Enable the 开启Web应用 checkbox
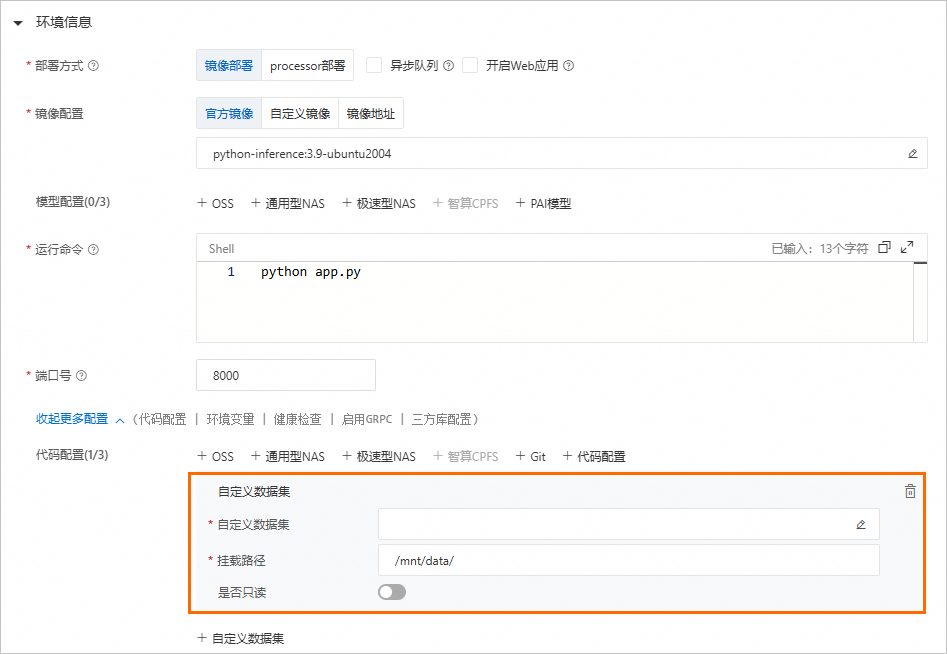This screenshot has height=654, width=947. click(x=470, y=65)
